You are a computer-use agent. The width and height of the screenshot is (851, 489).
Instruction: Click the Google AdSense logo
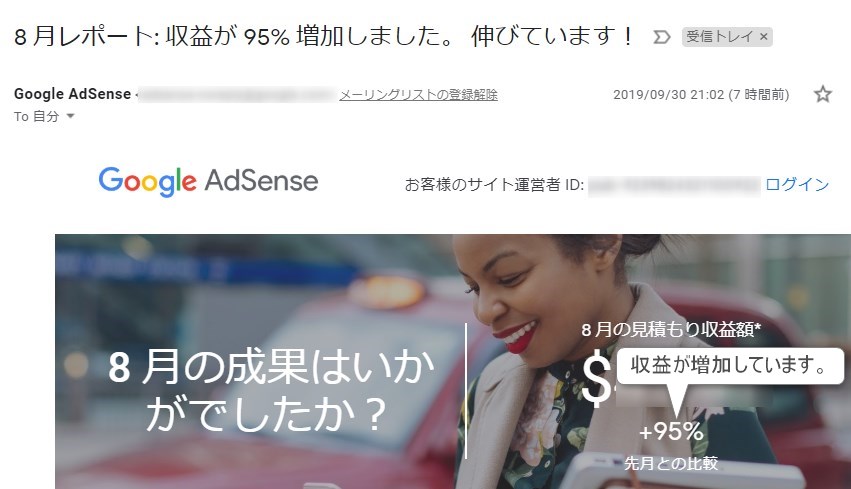[x=208, y=181]
